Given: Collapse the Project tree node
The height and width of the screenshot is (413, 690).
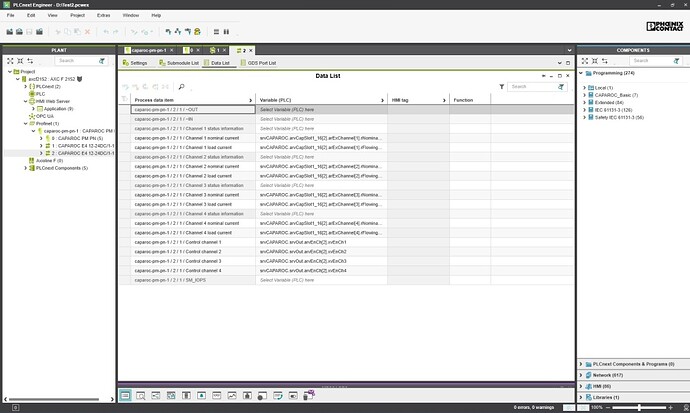Looking at the screenshot, I should pyautogui.click(x=10, y=71).
